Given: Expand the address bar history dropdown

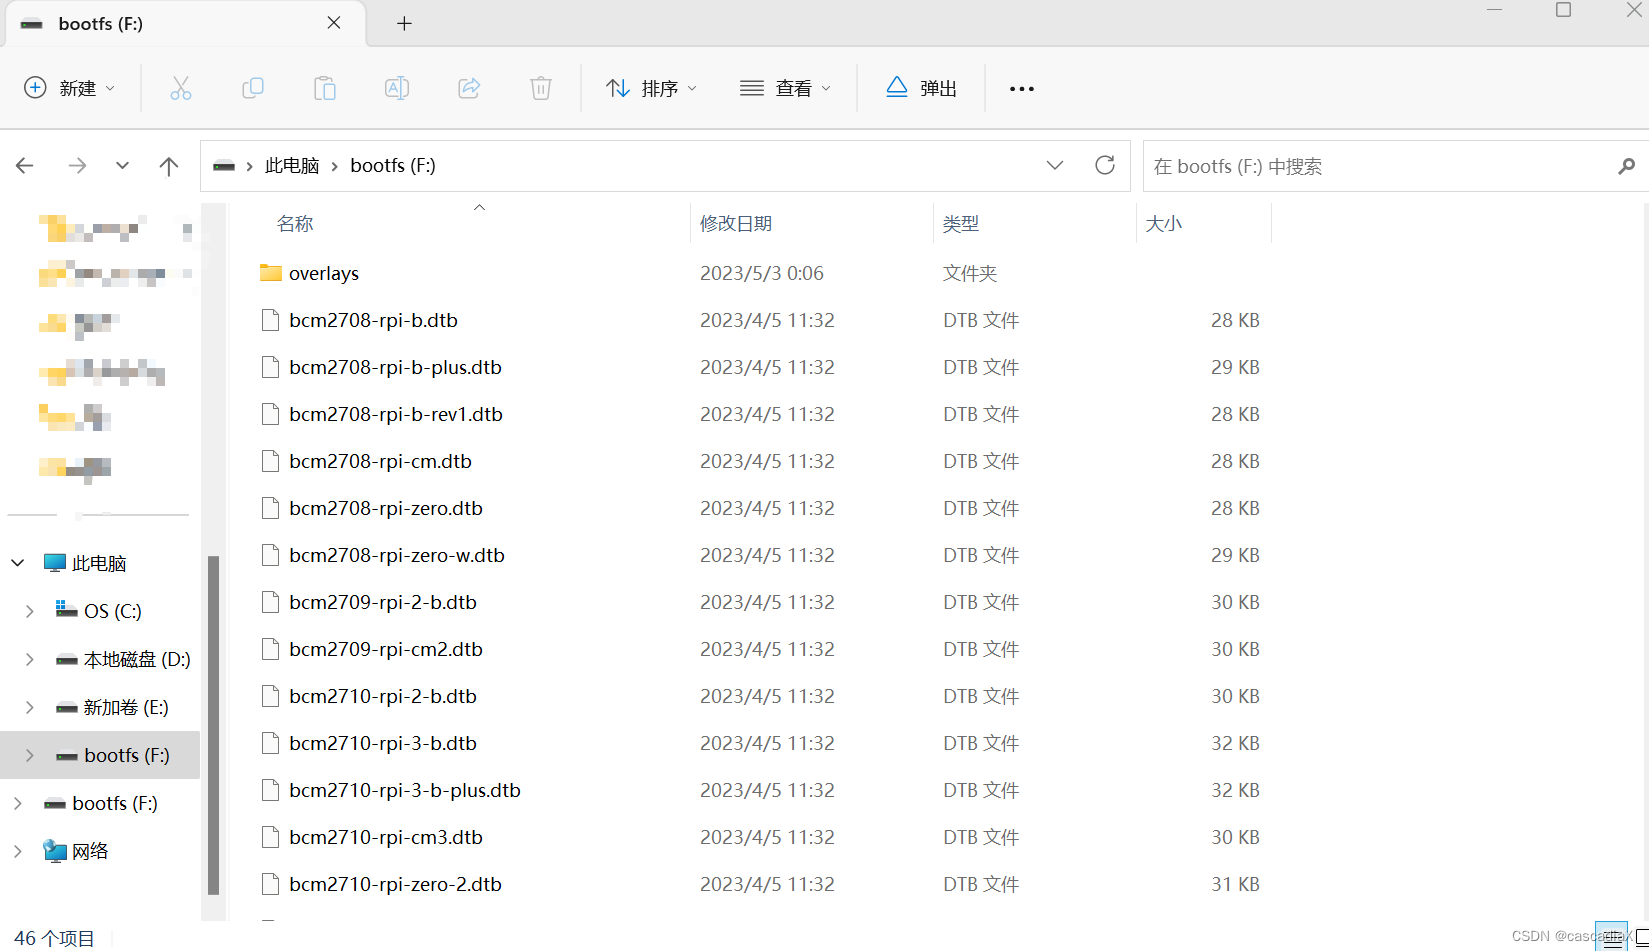Looking at the screenshot, I should pos(1055,165).
